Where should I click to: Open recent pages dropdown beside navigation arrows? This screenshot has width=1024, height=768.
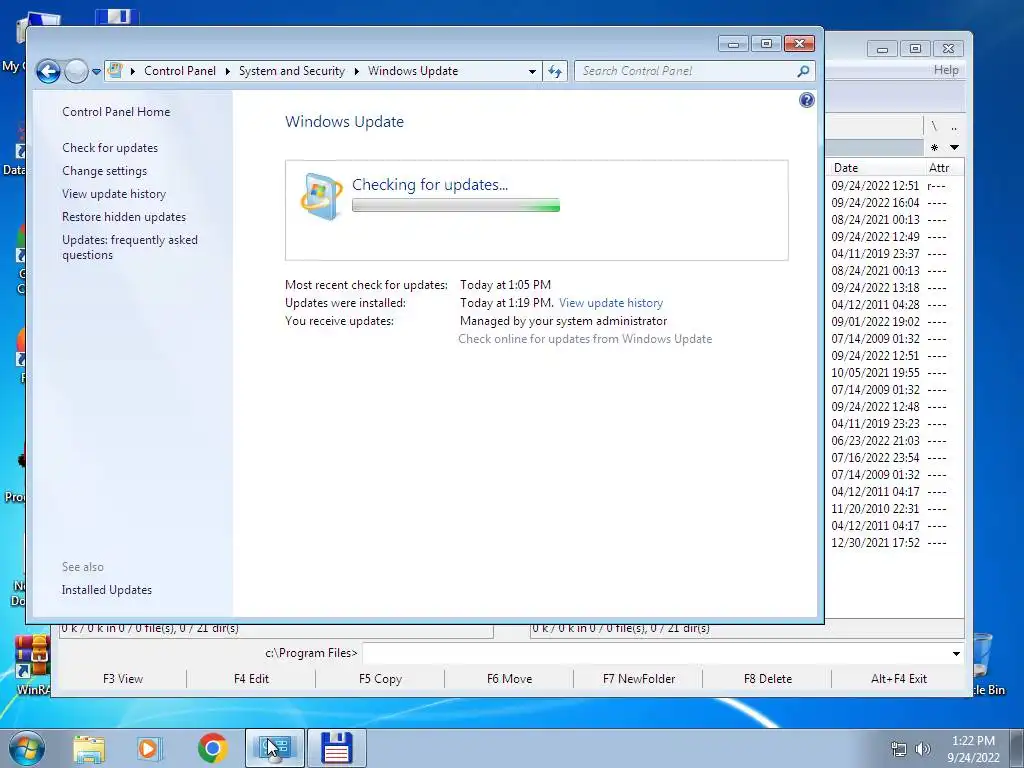pos(96,72)
